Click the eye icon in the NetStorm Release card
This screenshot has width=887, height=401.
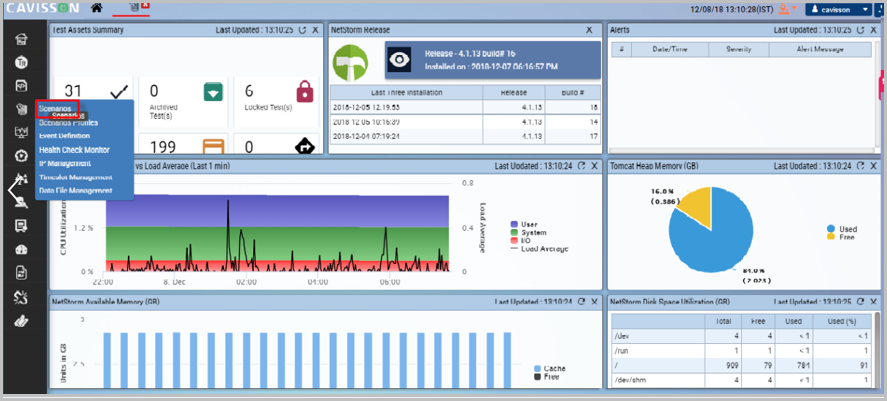pos(399,60)
